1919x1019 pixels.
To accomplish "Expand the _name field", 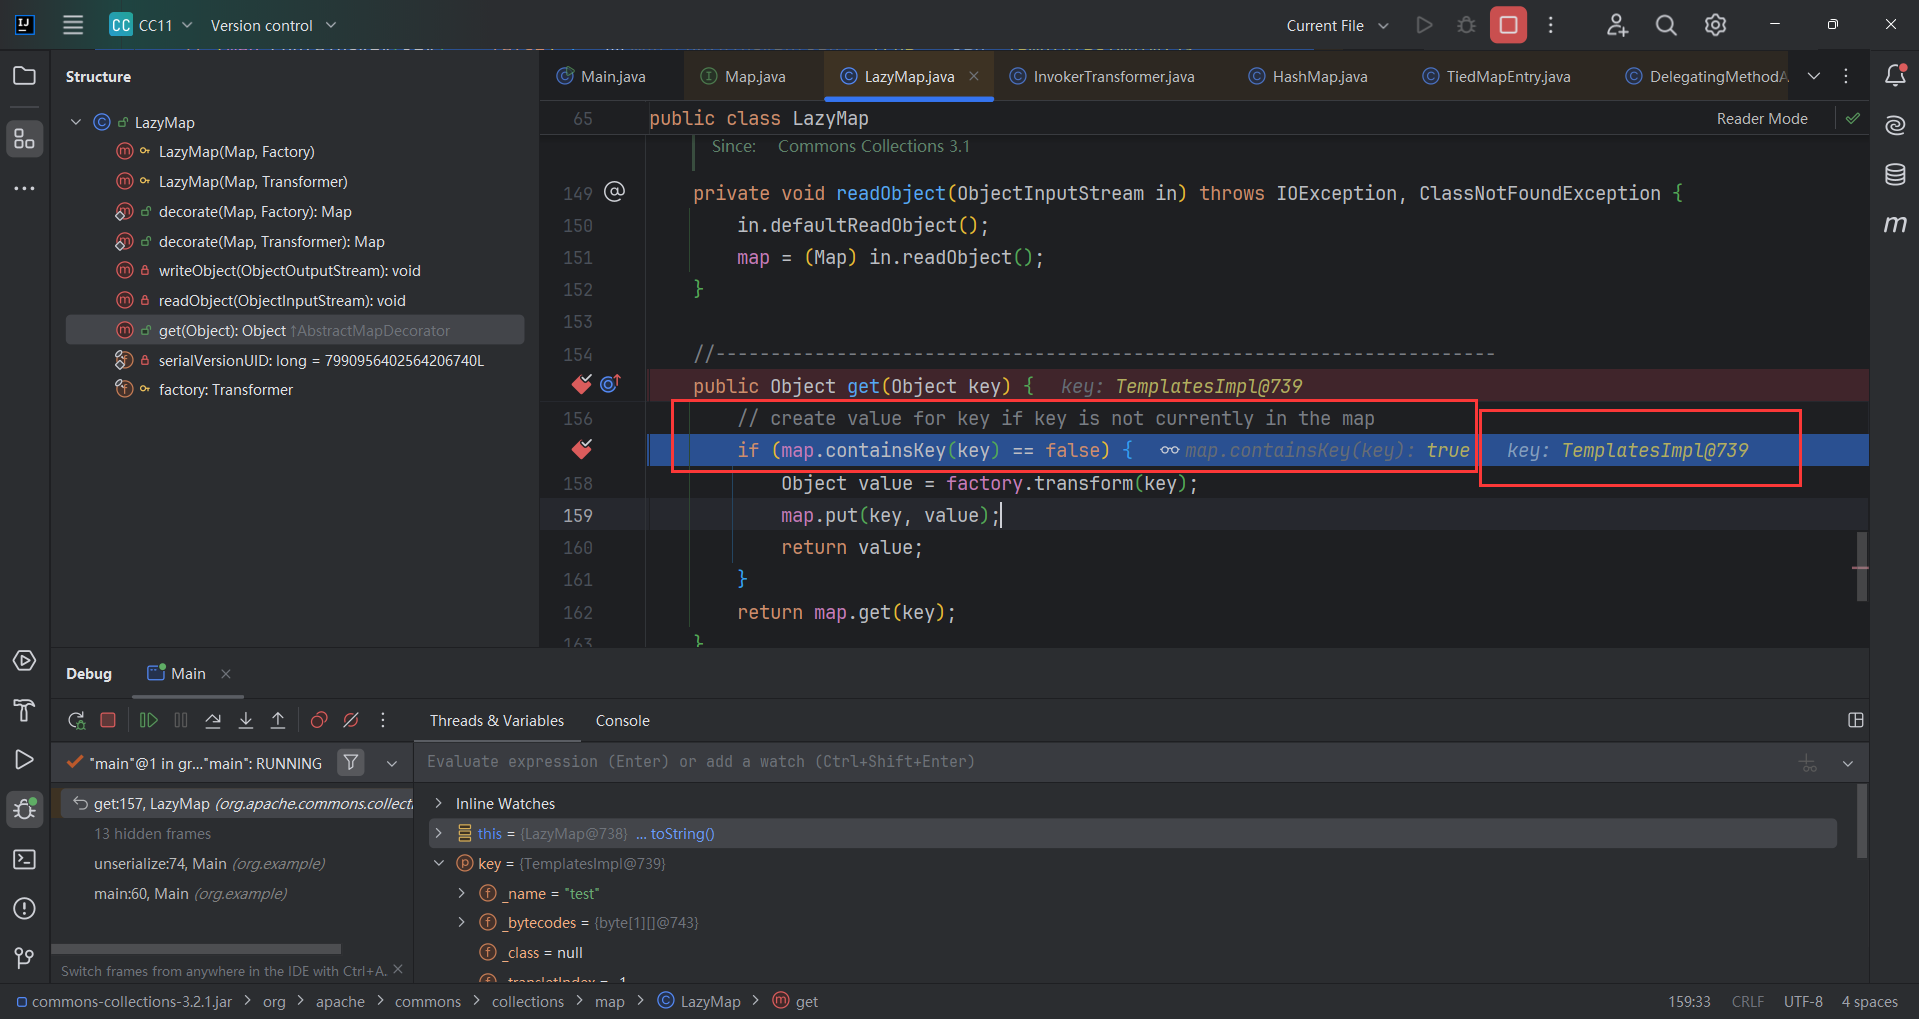I will pos(461,893).
